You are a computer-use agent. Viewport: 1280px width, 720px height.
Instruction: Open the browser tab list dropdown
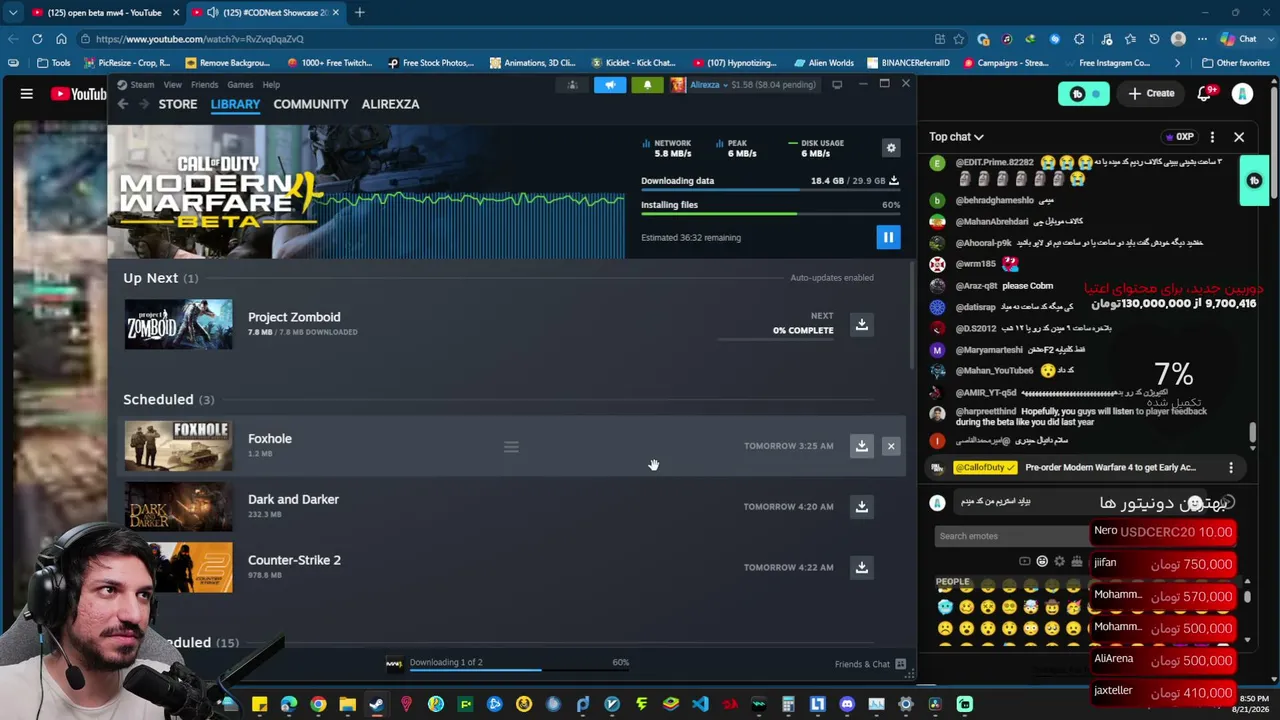pos(13,12)
